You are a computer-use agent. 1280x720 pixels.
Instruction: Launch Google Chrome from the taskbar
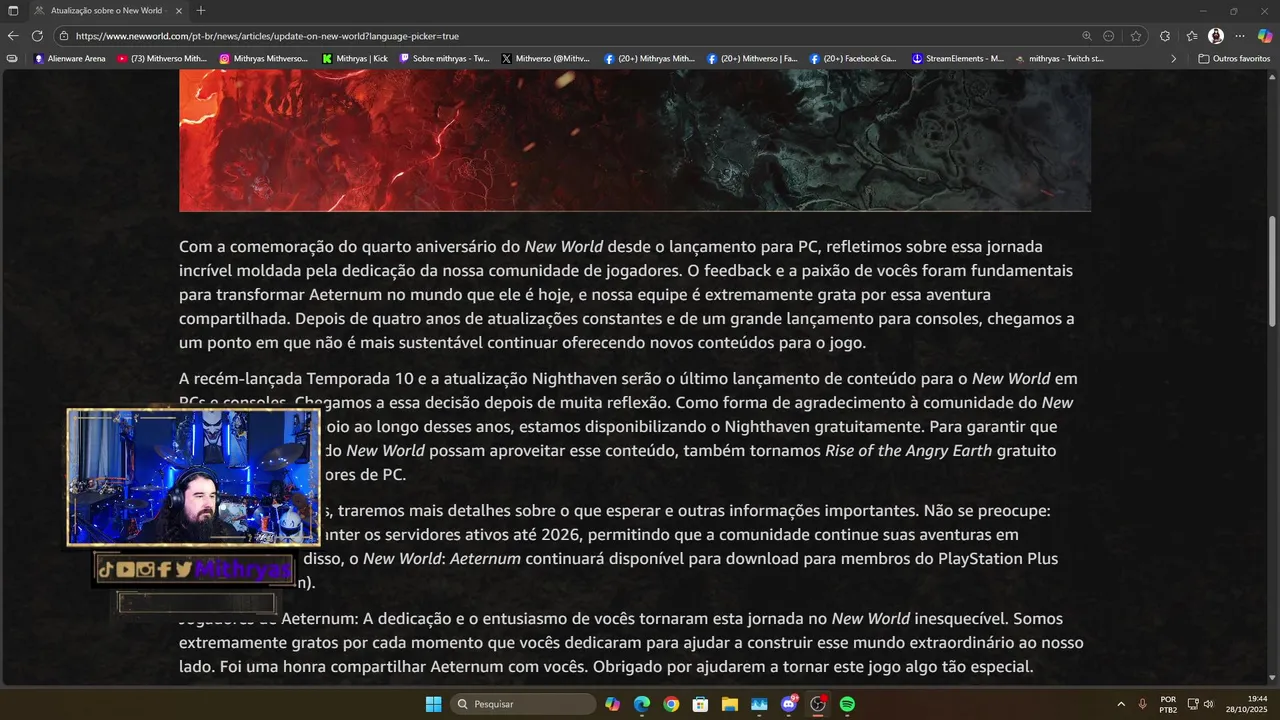671,704
